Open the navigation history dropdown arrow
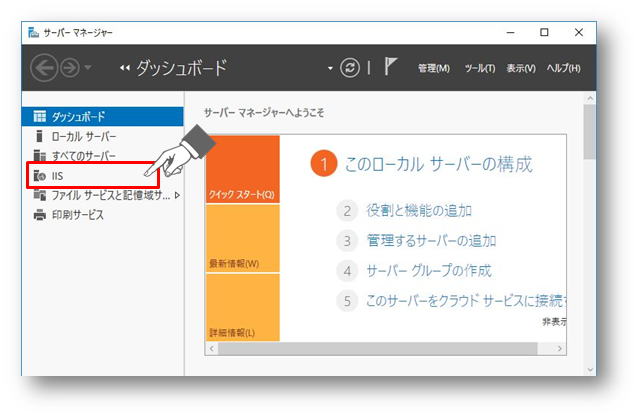The image size is (639, 418). click(x=88, y=68)
